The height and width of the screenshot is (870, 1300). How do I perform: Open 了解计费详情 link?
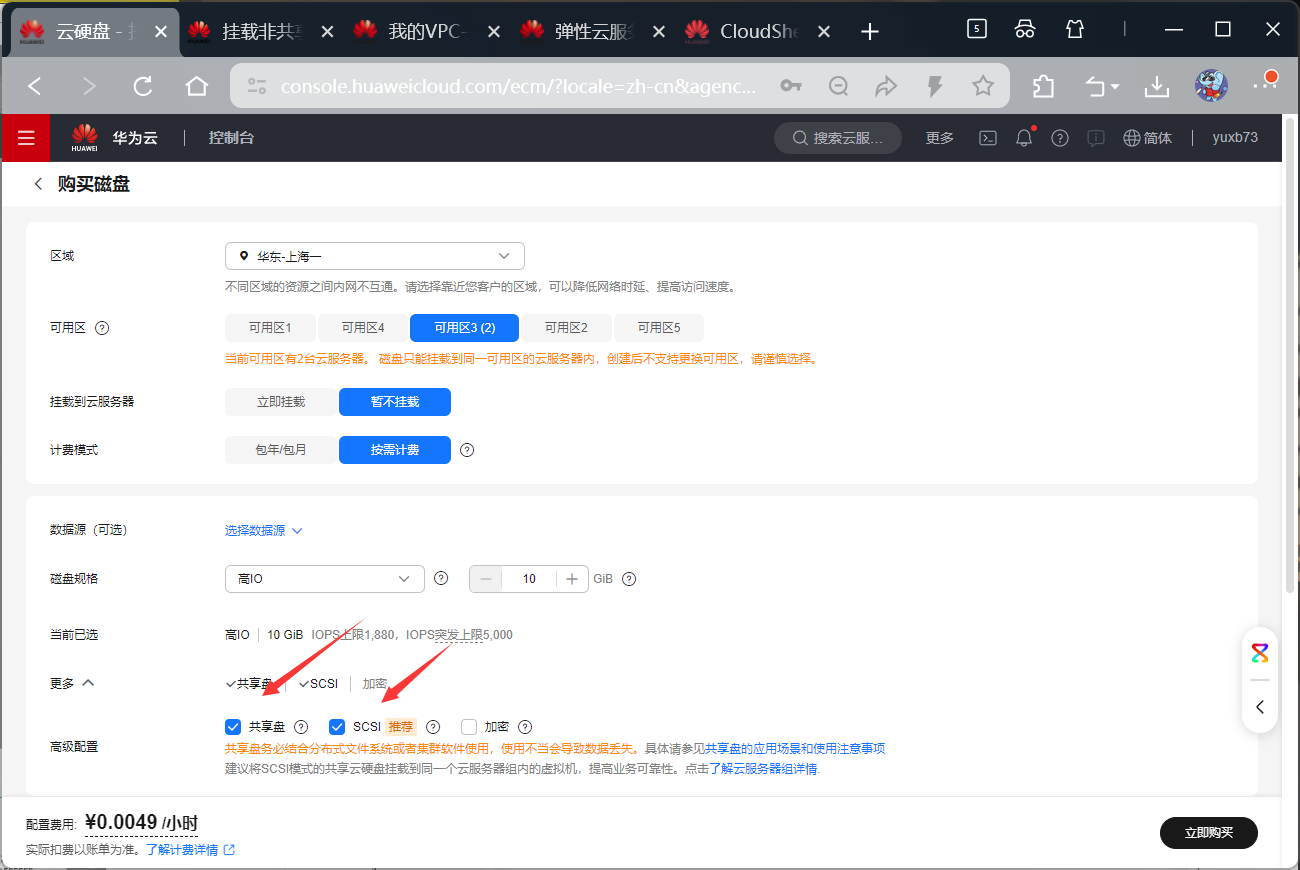pos(190,850)
